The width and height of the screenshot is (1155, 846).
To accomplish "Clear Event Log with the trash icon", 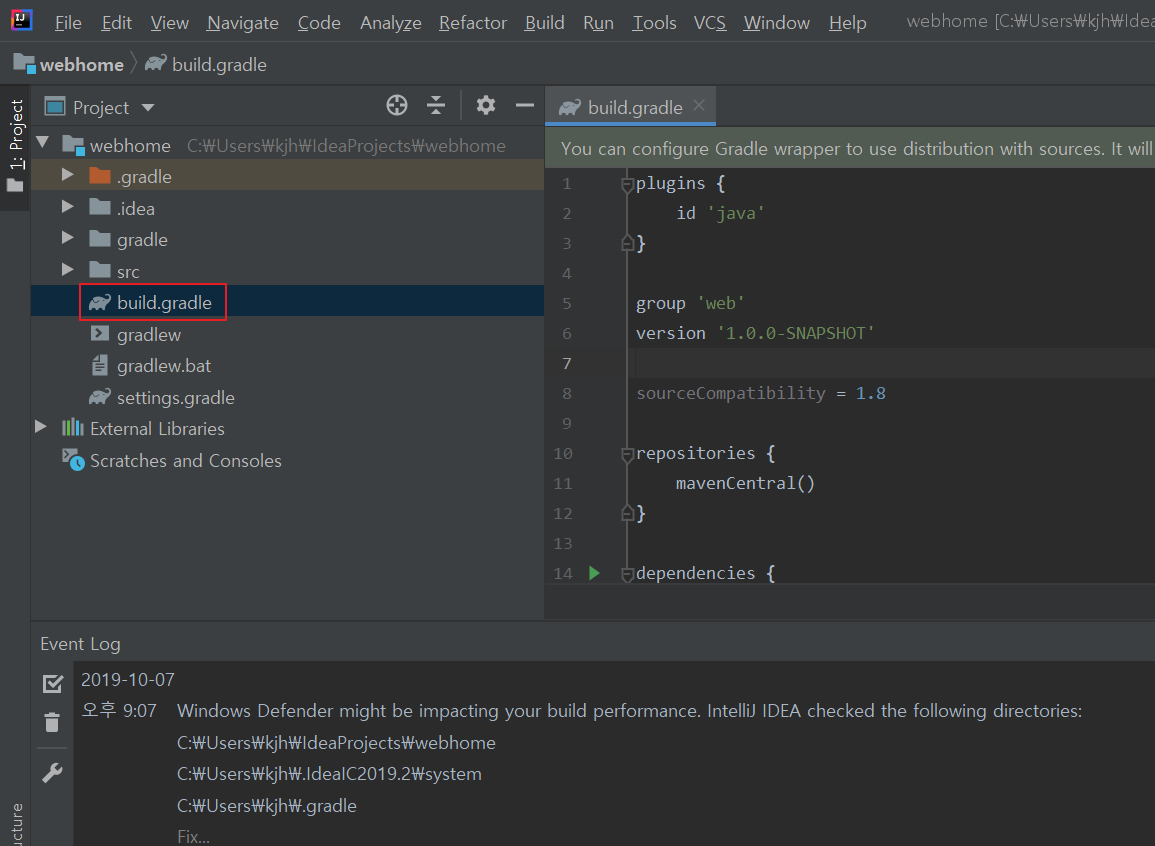I will [x=52, y=722].
